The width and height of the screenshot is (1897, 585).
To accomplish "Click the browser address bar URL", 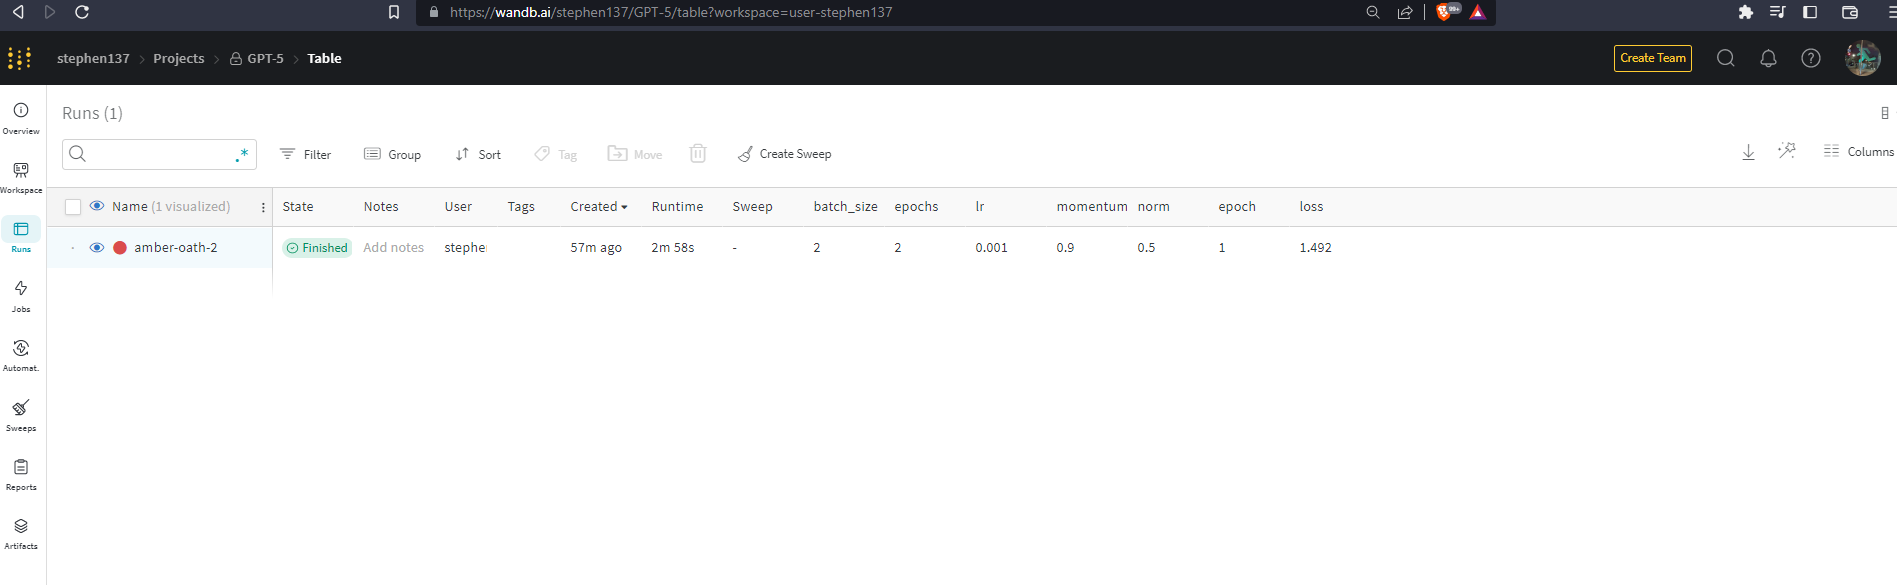I will tap(671, 12).
